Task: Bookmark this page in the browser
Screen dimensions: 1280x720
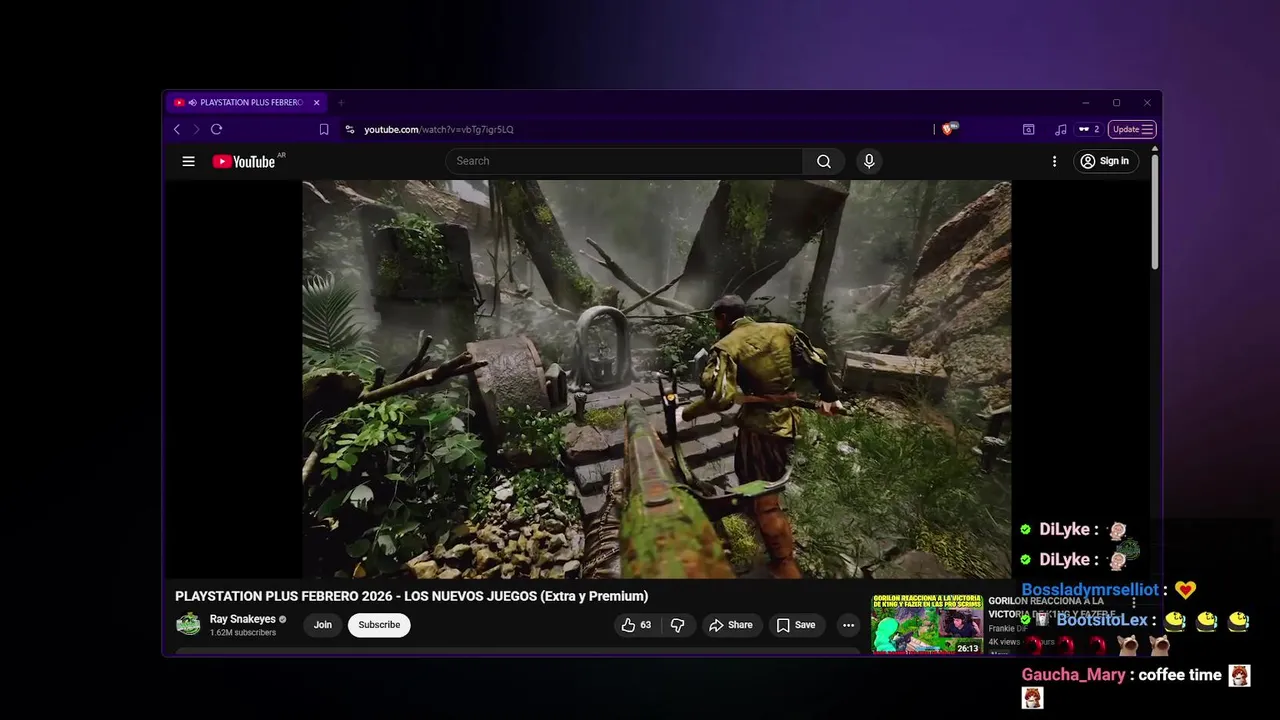Action: pos(324,129)
